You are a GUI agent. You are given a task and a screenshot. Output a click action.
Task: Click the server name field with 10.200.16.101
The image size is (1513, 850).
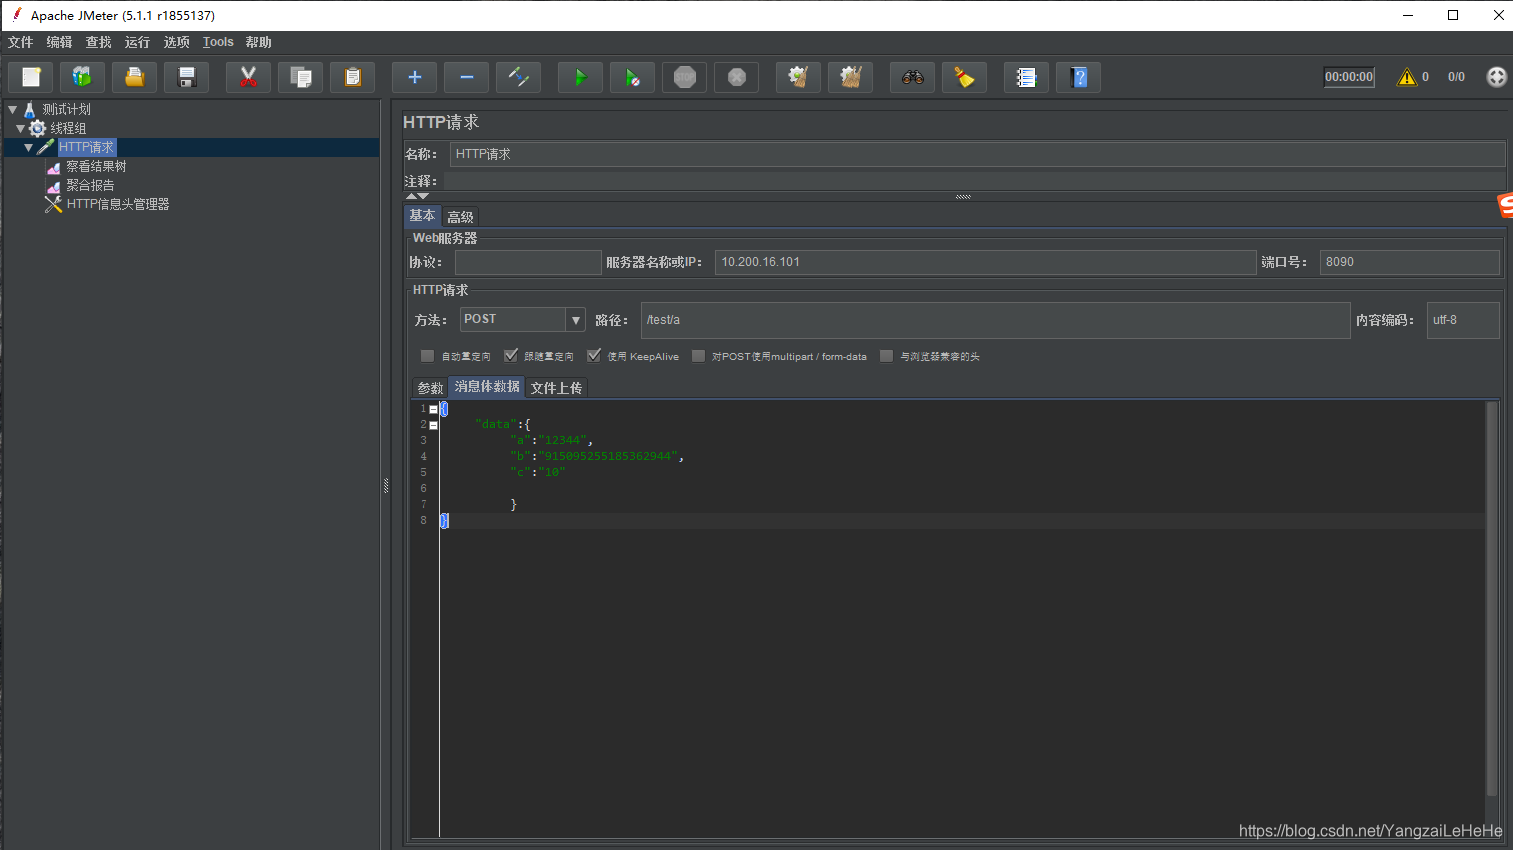click(985, 262)
